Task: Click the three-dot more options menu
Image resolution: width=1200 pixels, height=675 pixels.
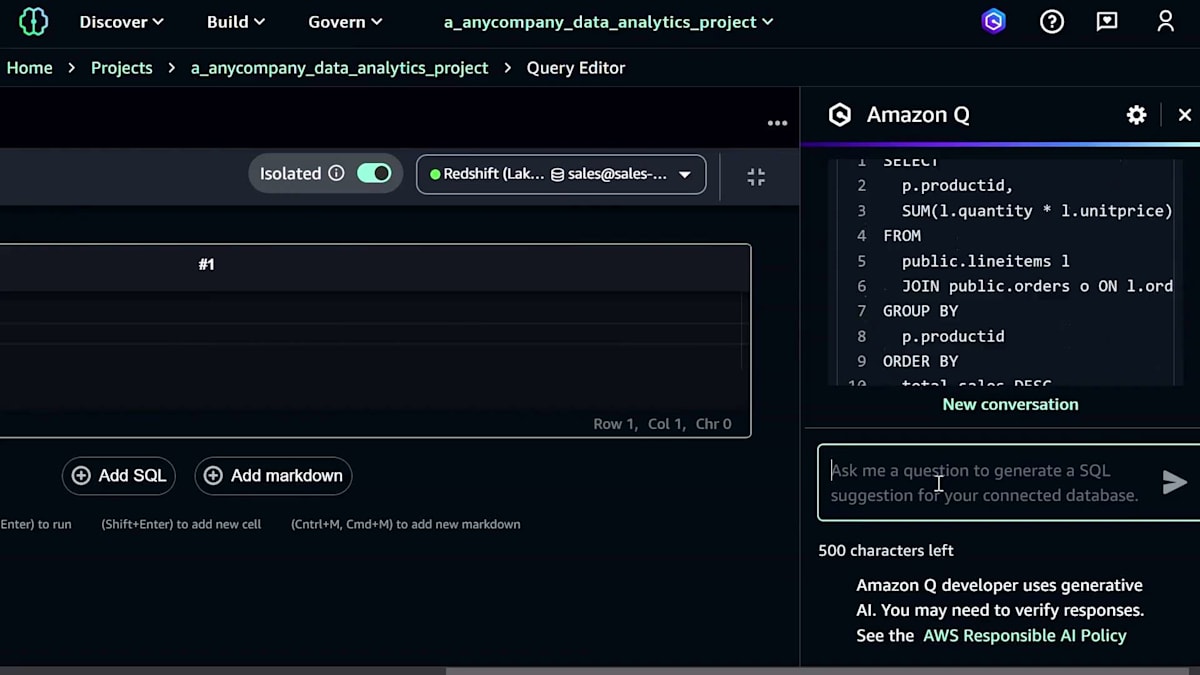Action: pyautogui.click(x=777, y=123)
